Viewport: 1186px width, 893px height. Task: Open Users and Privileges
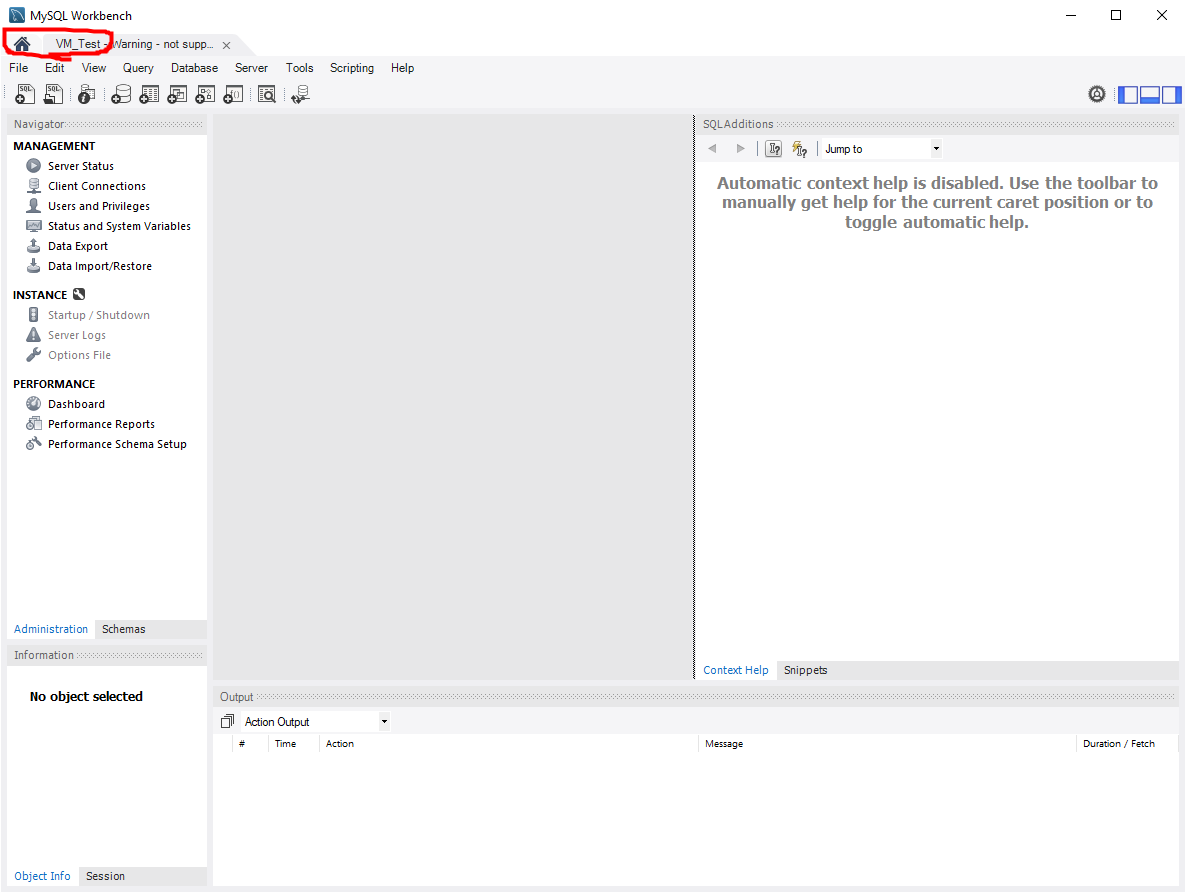click(98, 206)
